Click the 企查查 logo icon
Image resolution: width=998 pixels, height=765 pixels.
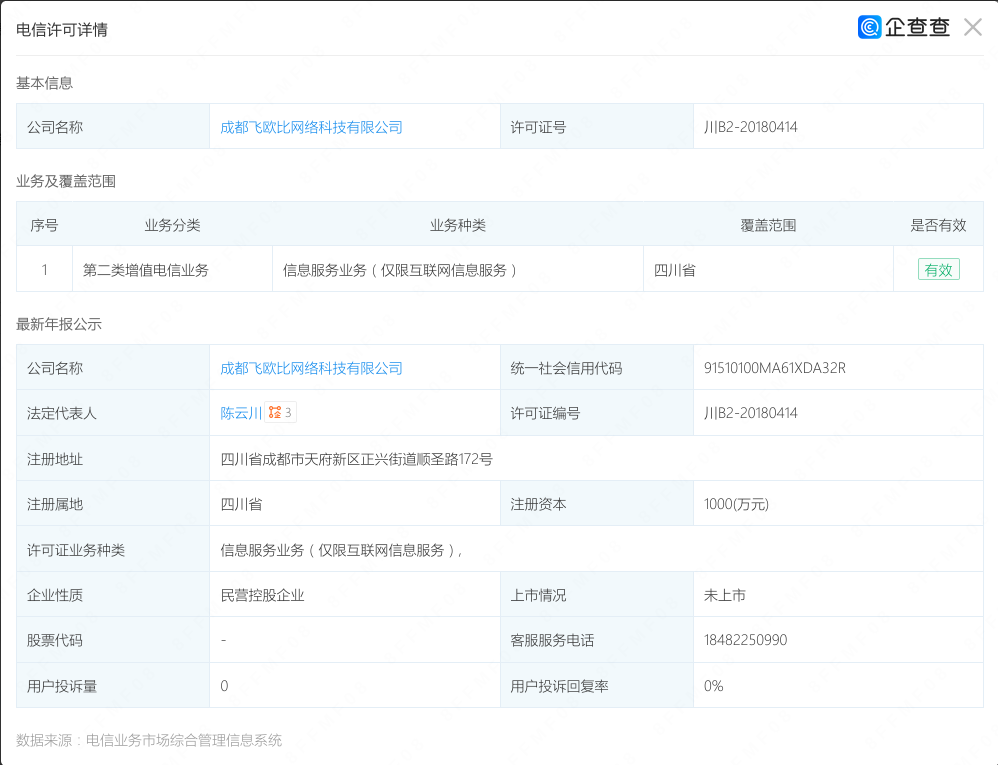tap(870, 28)
